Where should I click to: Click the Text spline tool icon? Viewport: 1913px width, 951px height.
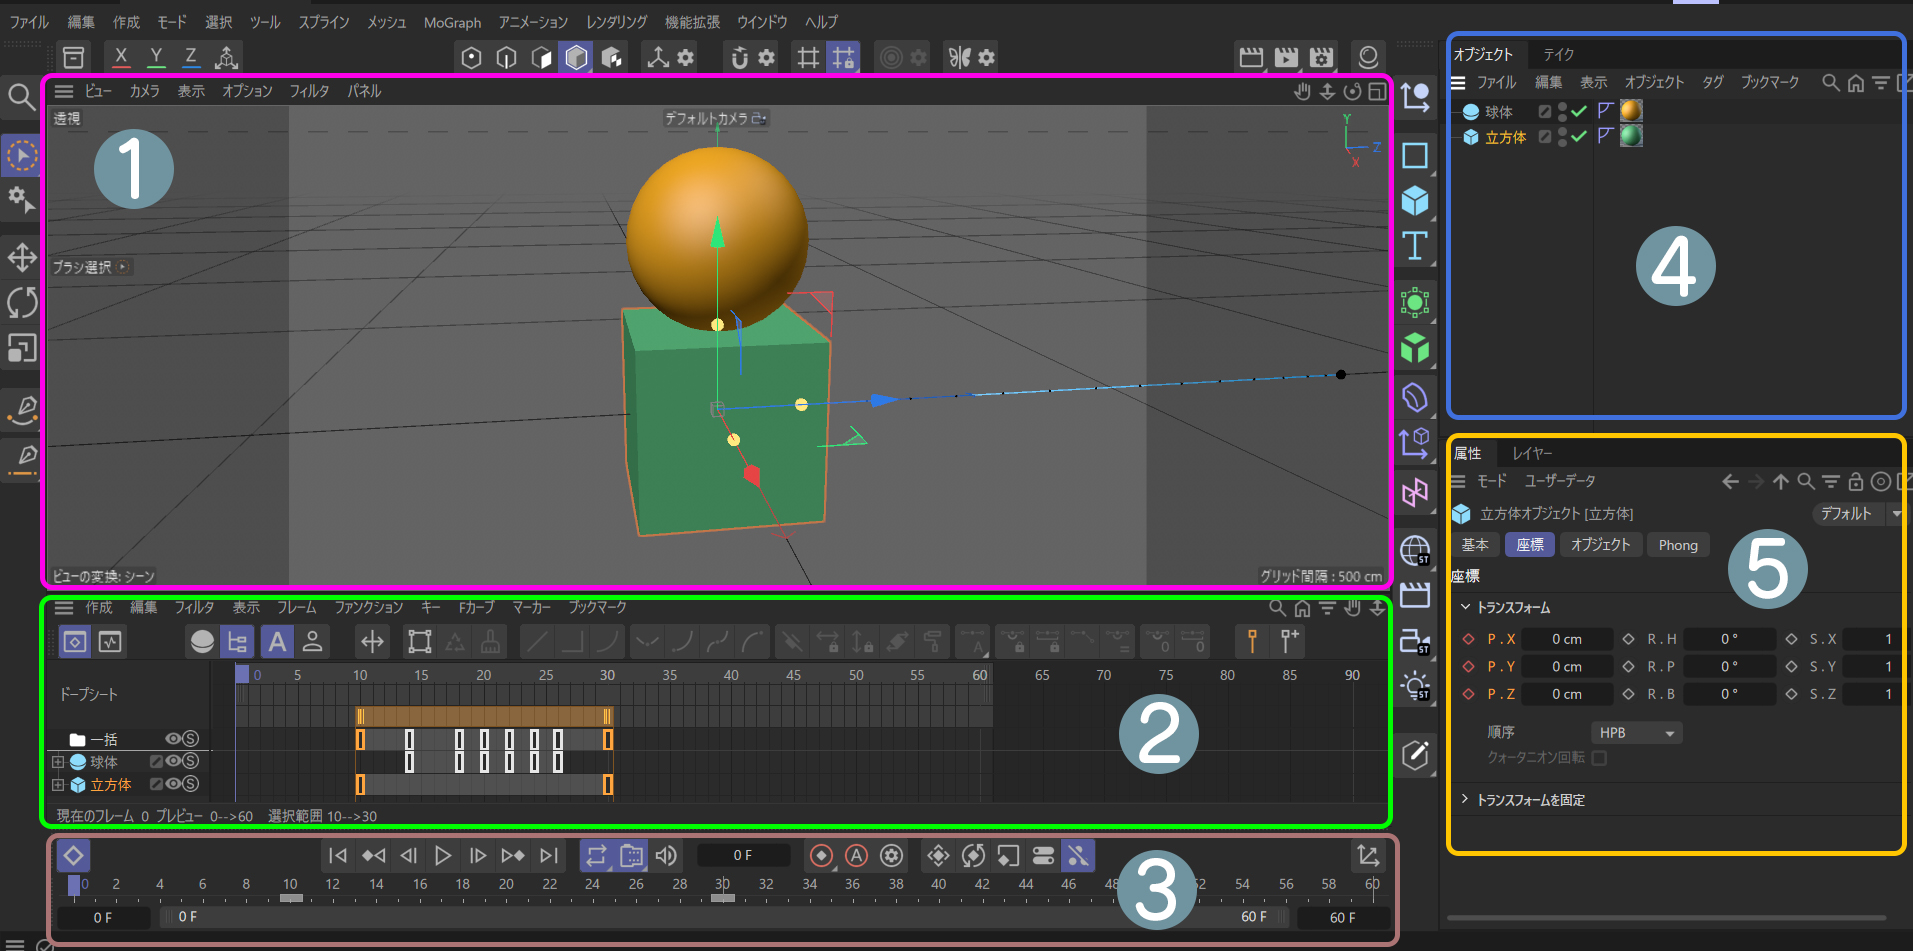[x=1415, y=246]
